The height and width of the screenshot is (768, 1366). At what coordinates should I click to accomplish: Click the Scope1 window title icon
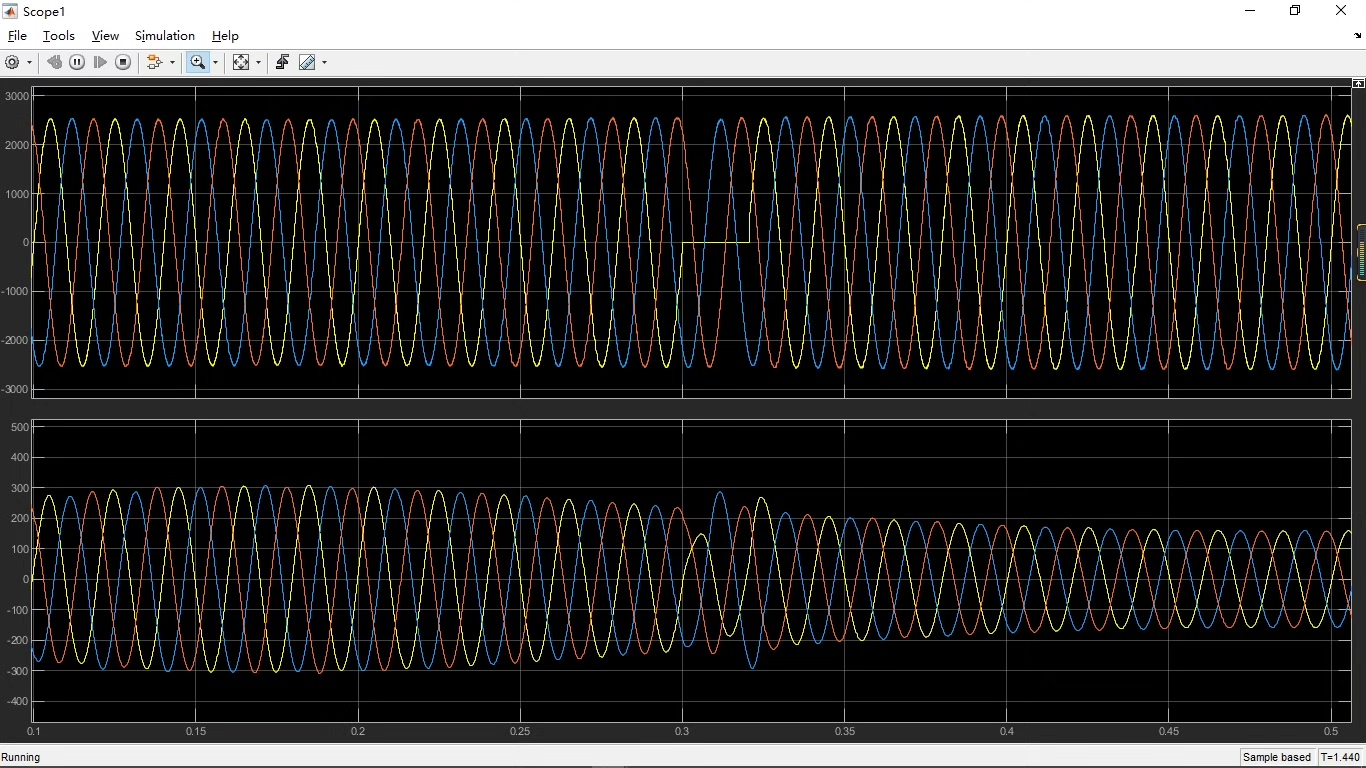coord(11,11)
